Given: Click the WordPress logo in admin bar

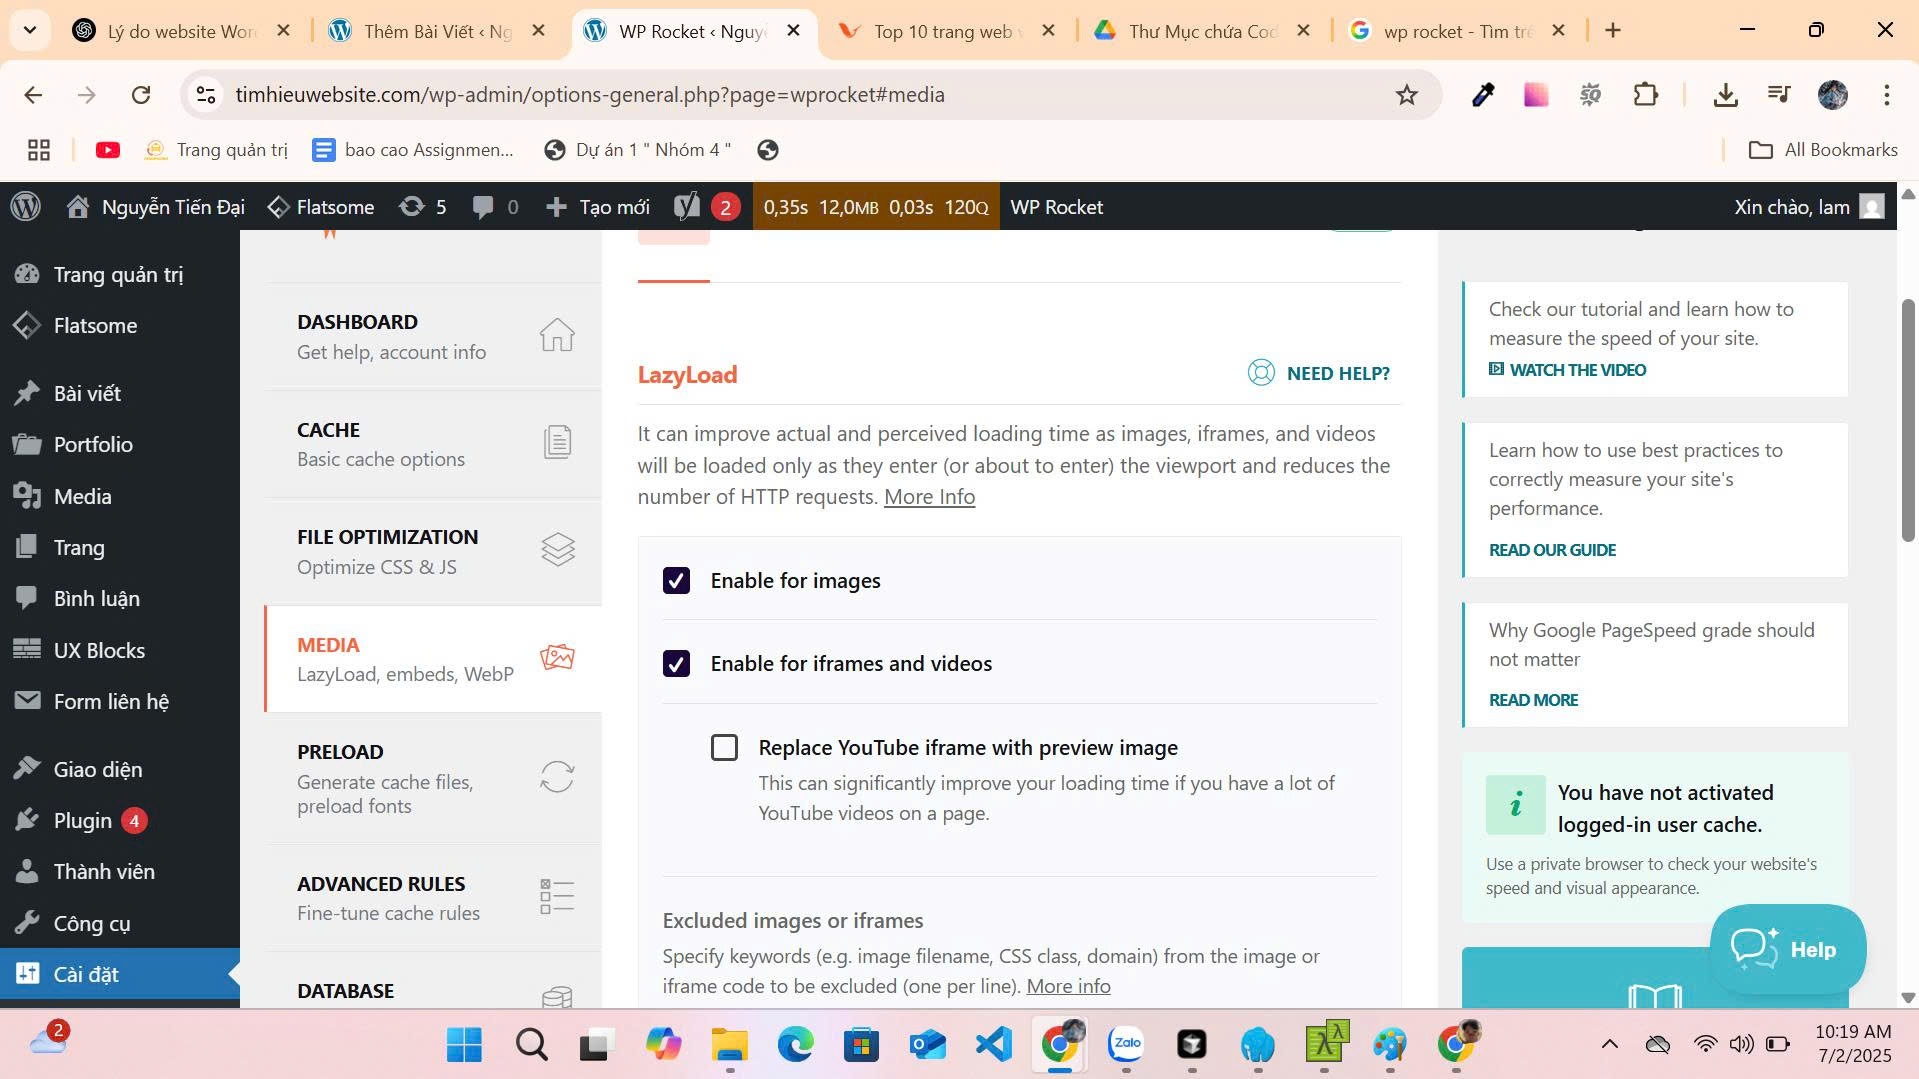Looking at the screenshot, I should pyautogui.click(x=26, y=207).
